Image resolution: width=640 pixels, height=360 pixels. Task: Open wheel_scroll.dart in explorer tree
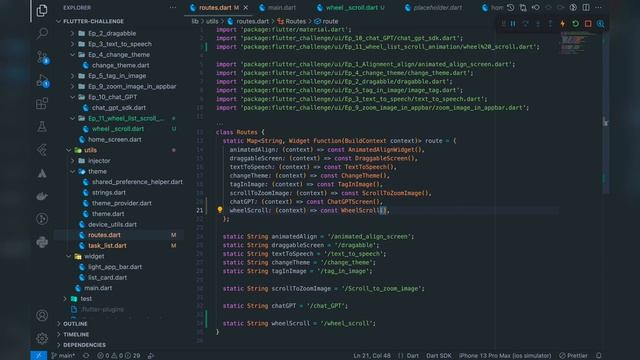(x=118, y=129)
